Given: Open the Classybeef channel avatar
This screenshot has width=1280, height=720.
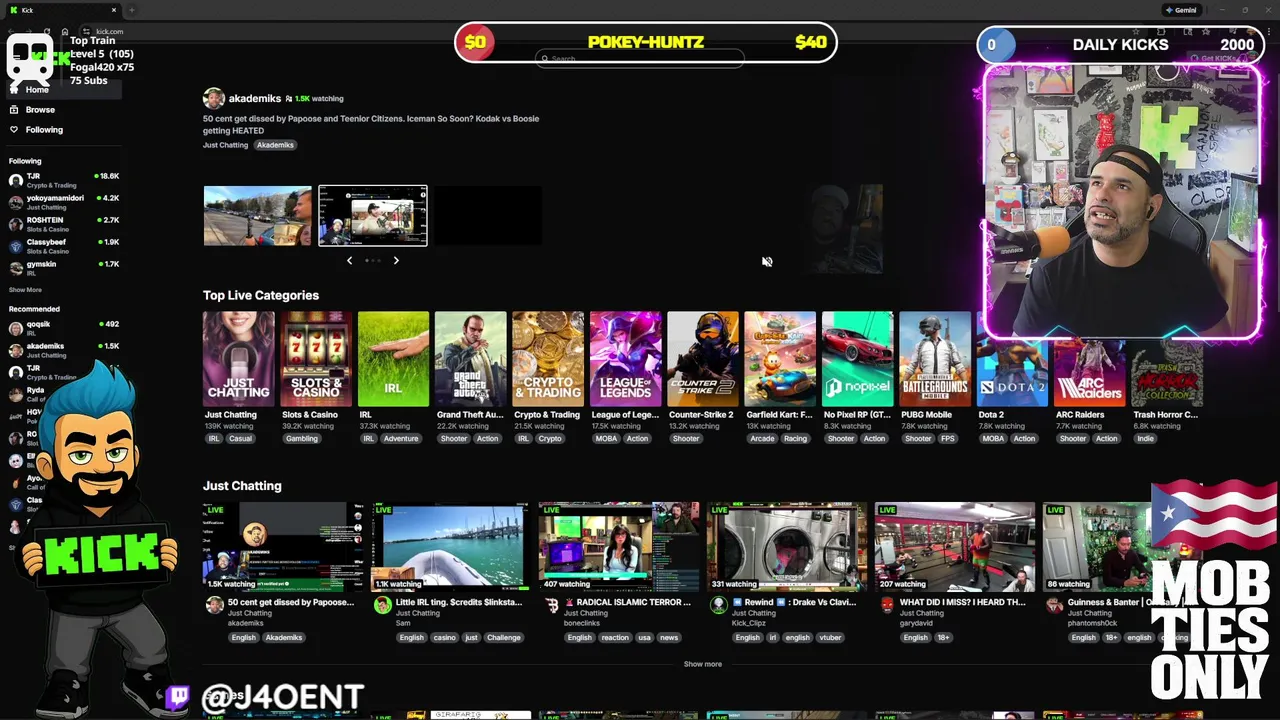Looking at the screenshot, I should 16,246.
